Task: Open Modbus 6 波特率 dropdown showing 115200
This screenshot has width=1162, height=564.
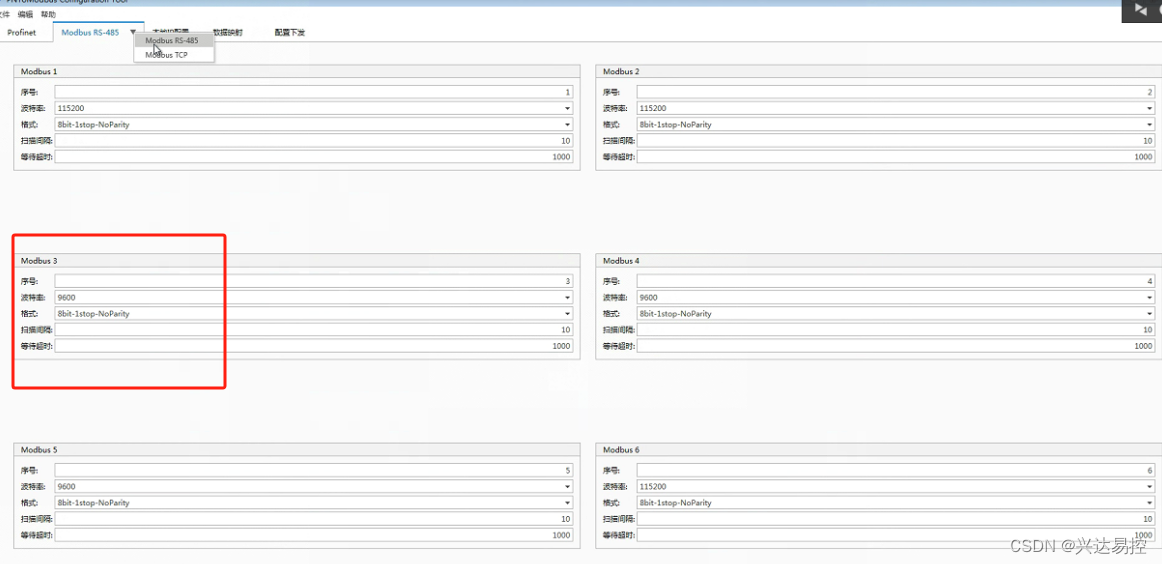Action: [895, 486]
